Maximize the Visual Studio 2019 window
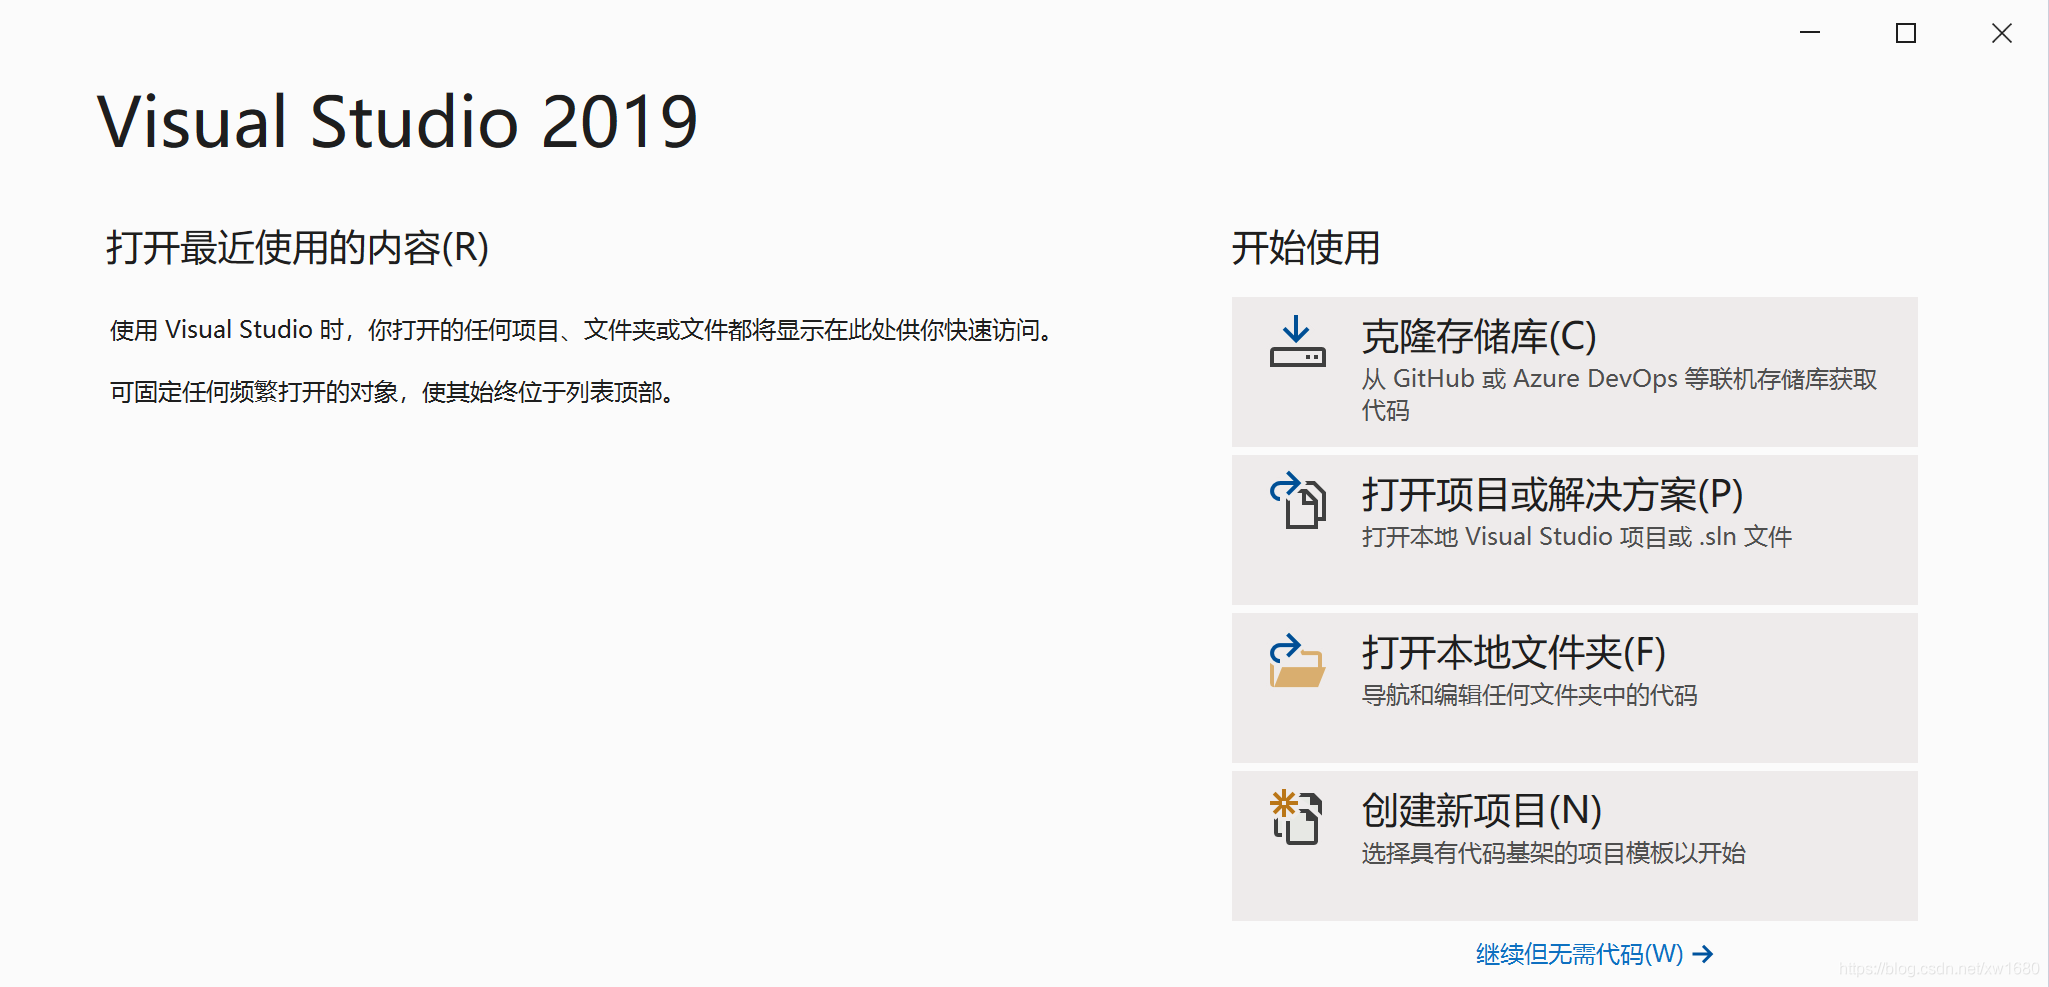 point(1906,33)
